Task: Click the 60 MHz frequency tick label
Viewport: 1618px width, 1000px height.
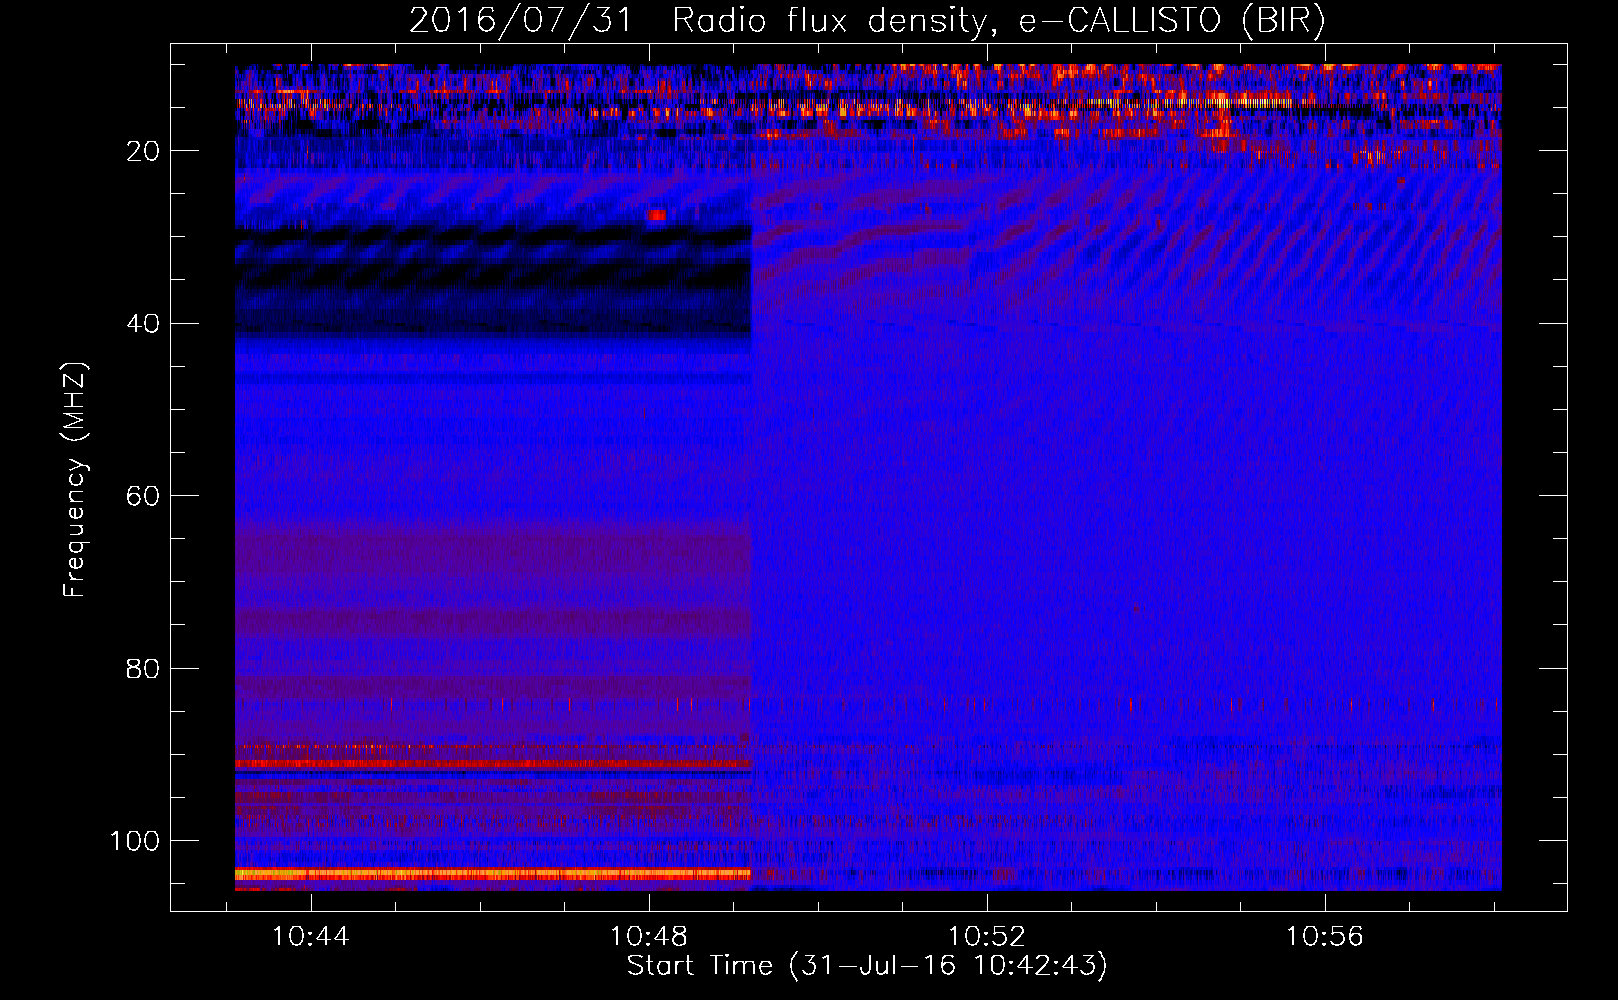Action: click(x=144, y=496)
